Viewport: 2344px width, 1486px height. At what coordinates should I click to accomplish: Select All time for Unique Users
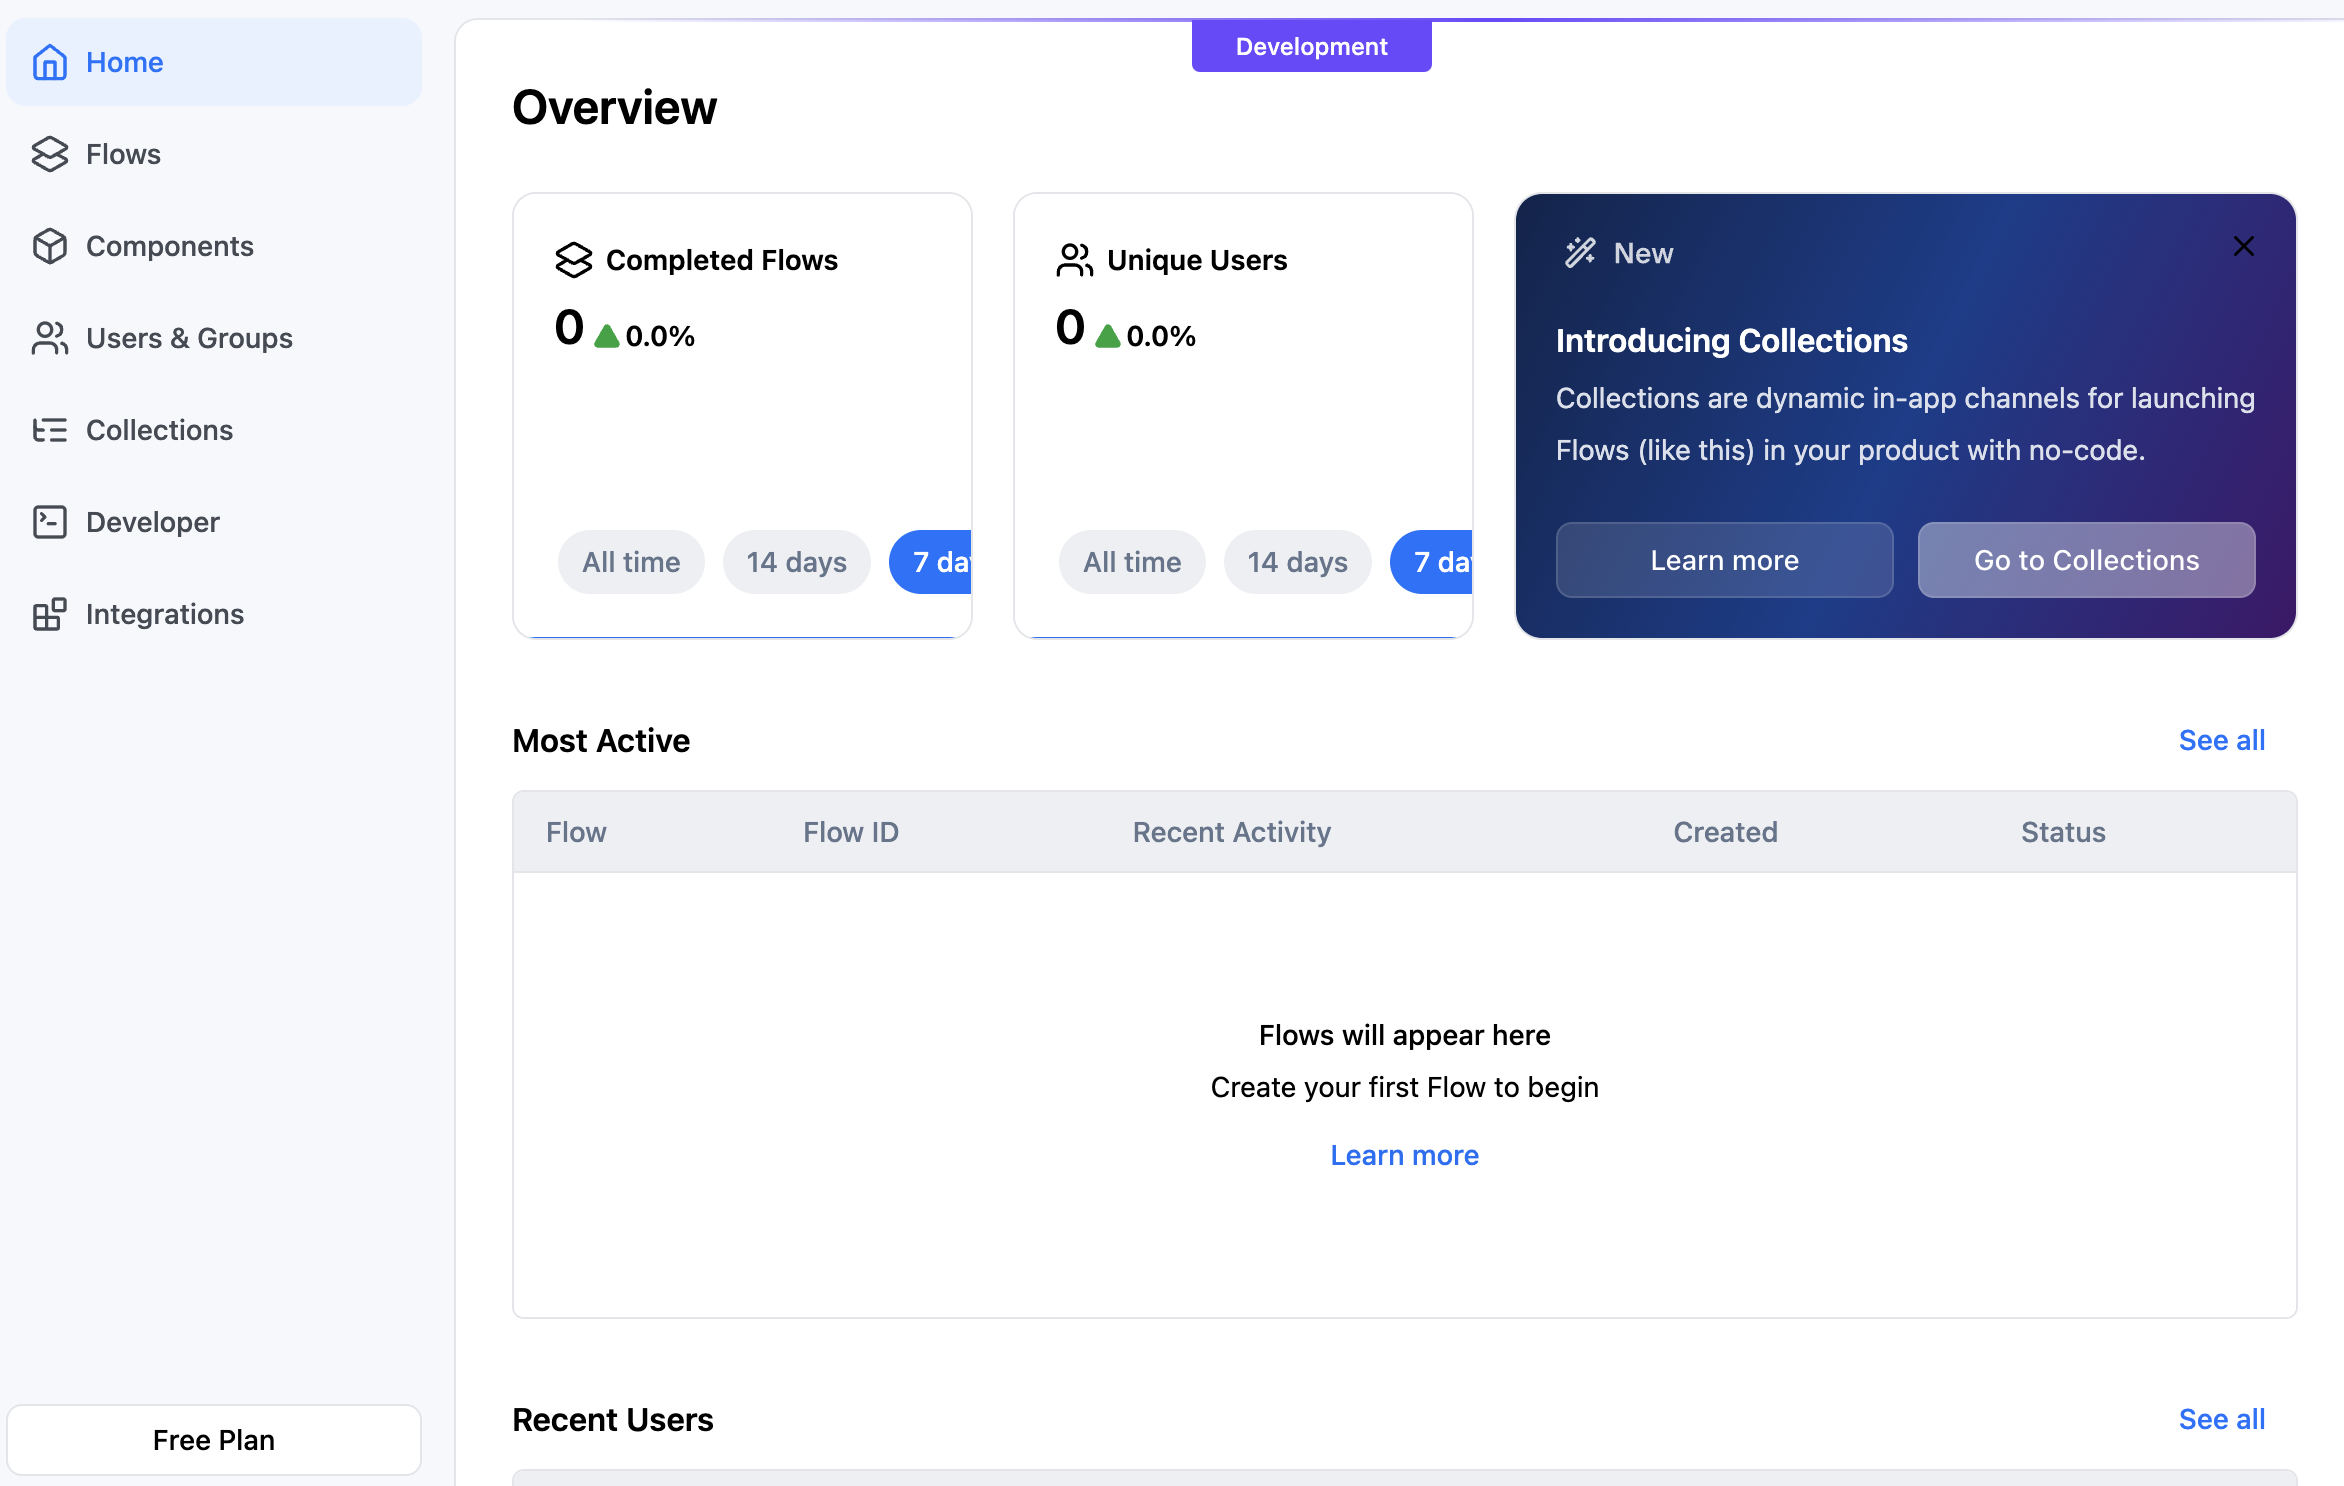tap(1132, 562)
